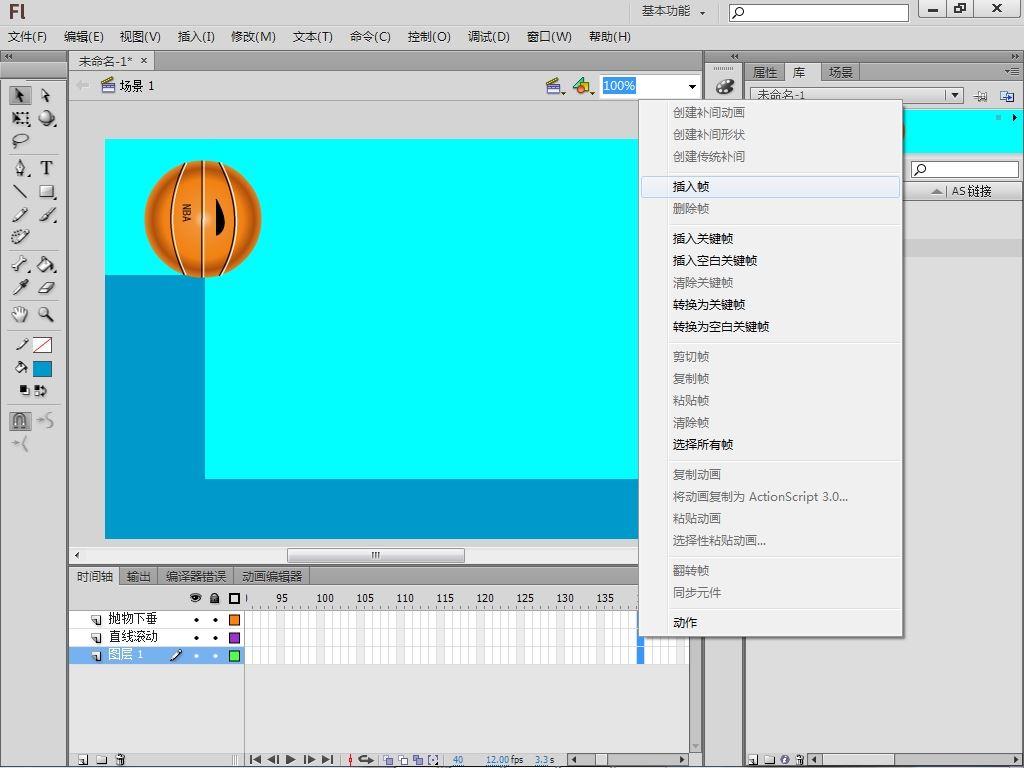Switch to the 场景 tab
The width and height of the screenshot is (1024, 768).
[840, 72]
